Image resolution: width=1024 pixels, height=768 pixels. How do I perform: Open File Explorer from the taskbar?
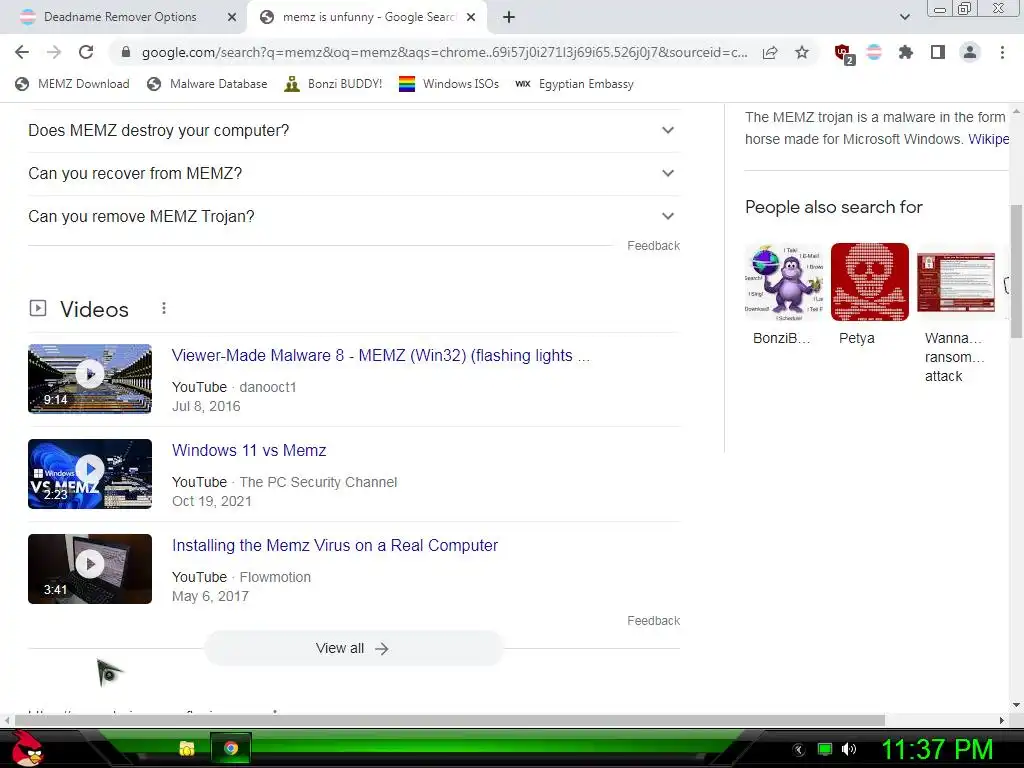pos(187,748)
